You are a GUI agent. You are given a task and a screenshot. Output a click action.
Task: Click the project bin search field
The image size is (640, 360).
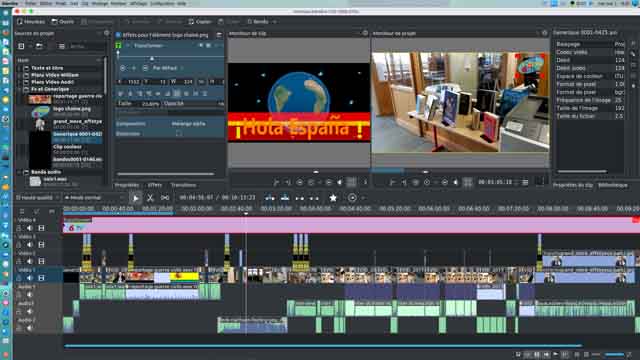pyautogui.click(x=87, y=47)
